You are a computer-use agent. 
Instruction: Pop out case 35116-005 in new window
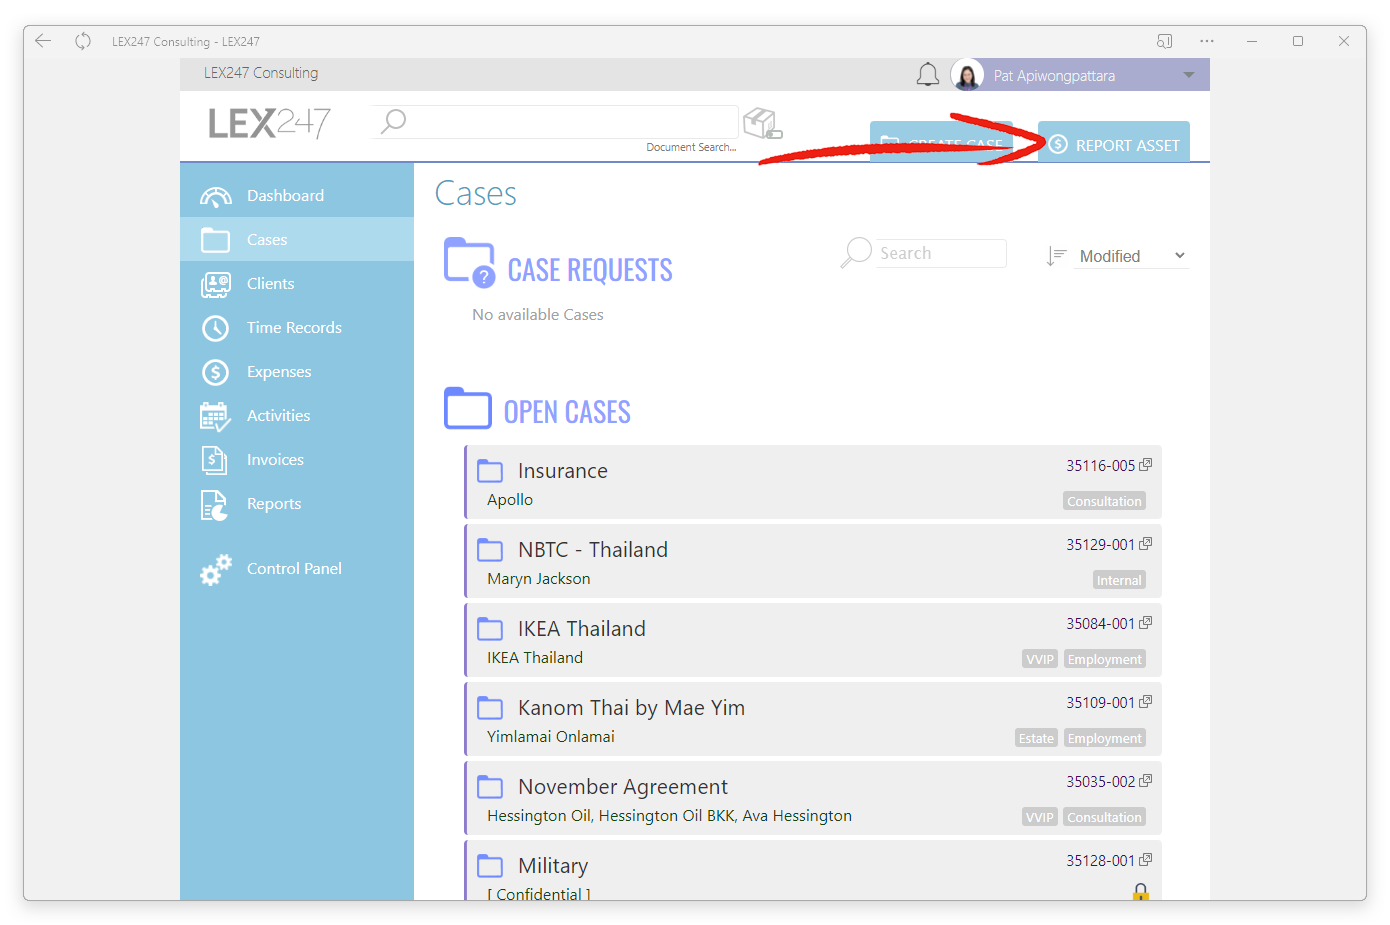pyautogui.click(x=1146, y=465)
